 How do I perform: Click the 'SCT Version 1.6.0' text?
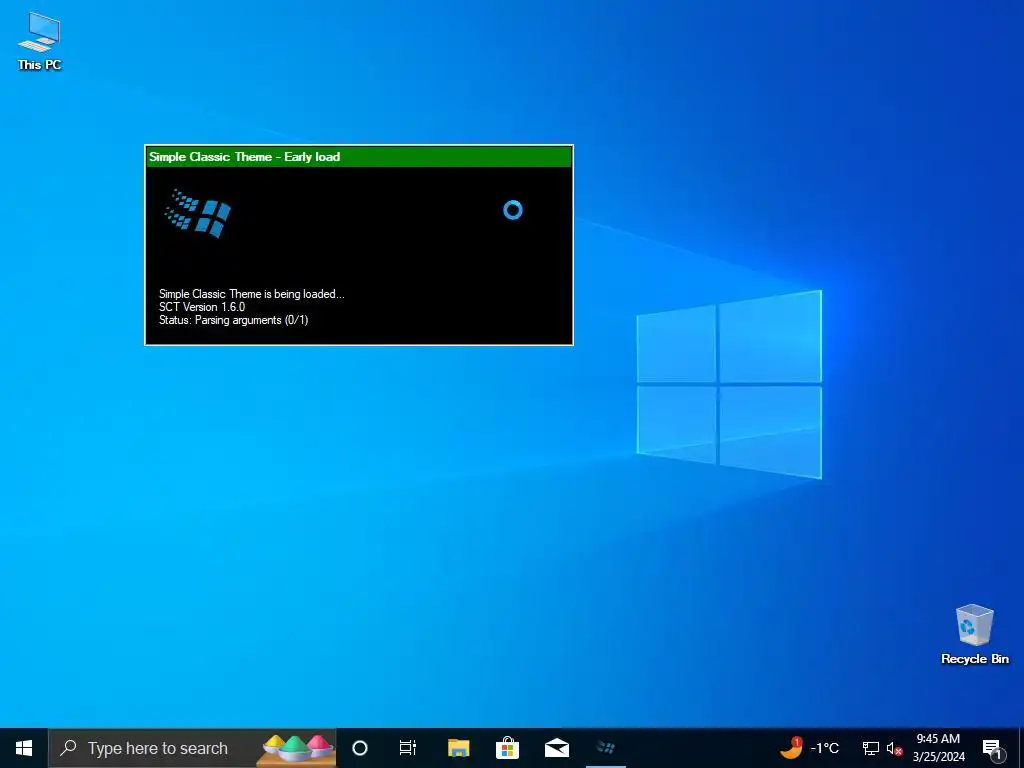(202, 307)
